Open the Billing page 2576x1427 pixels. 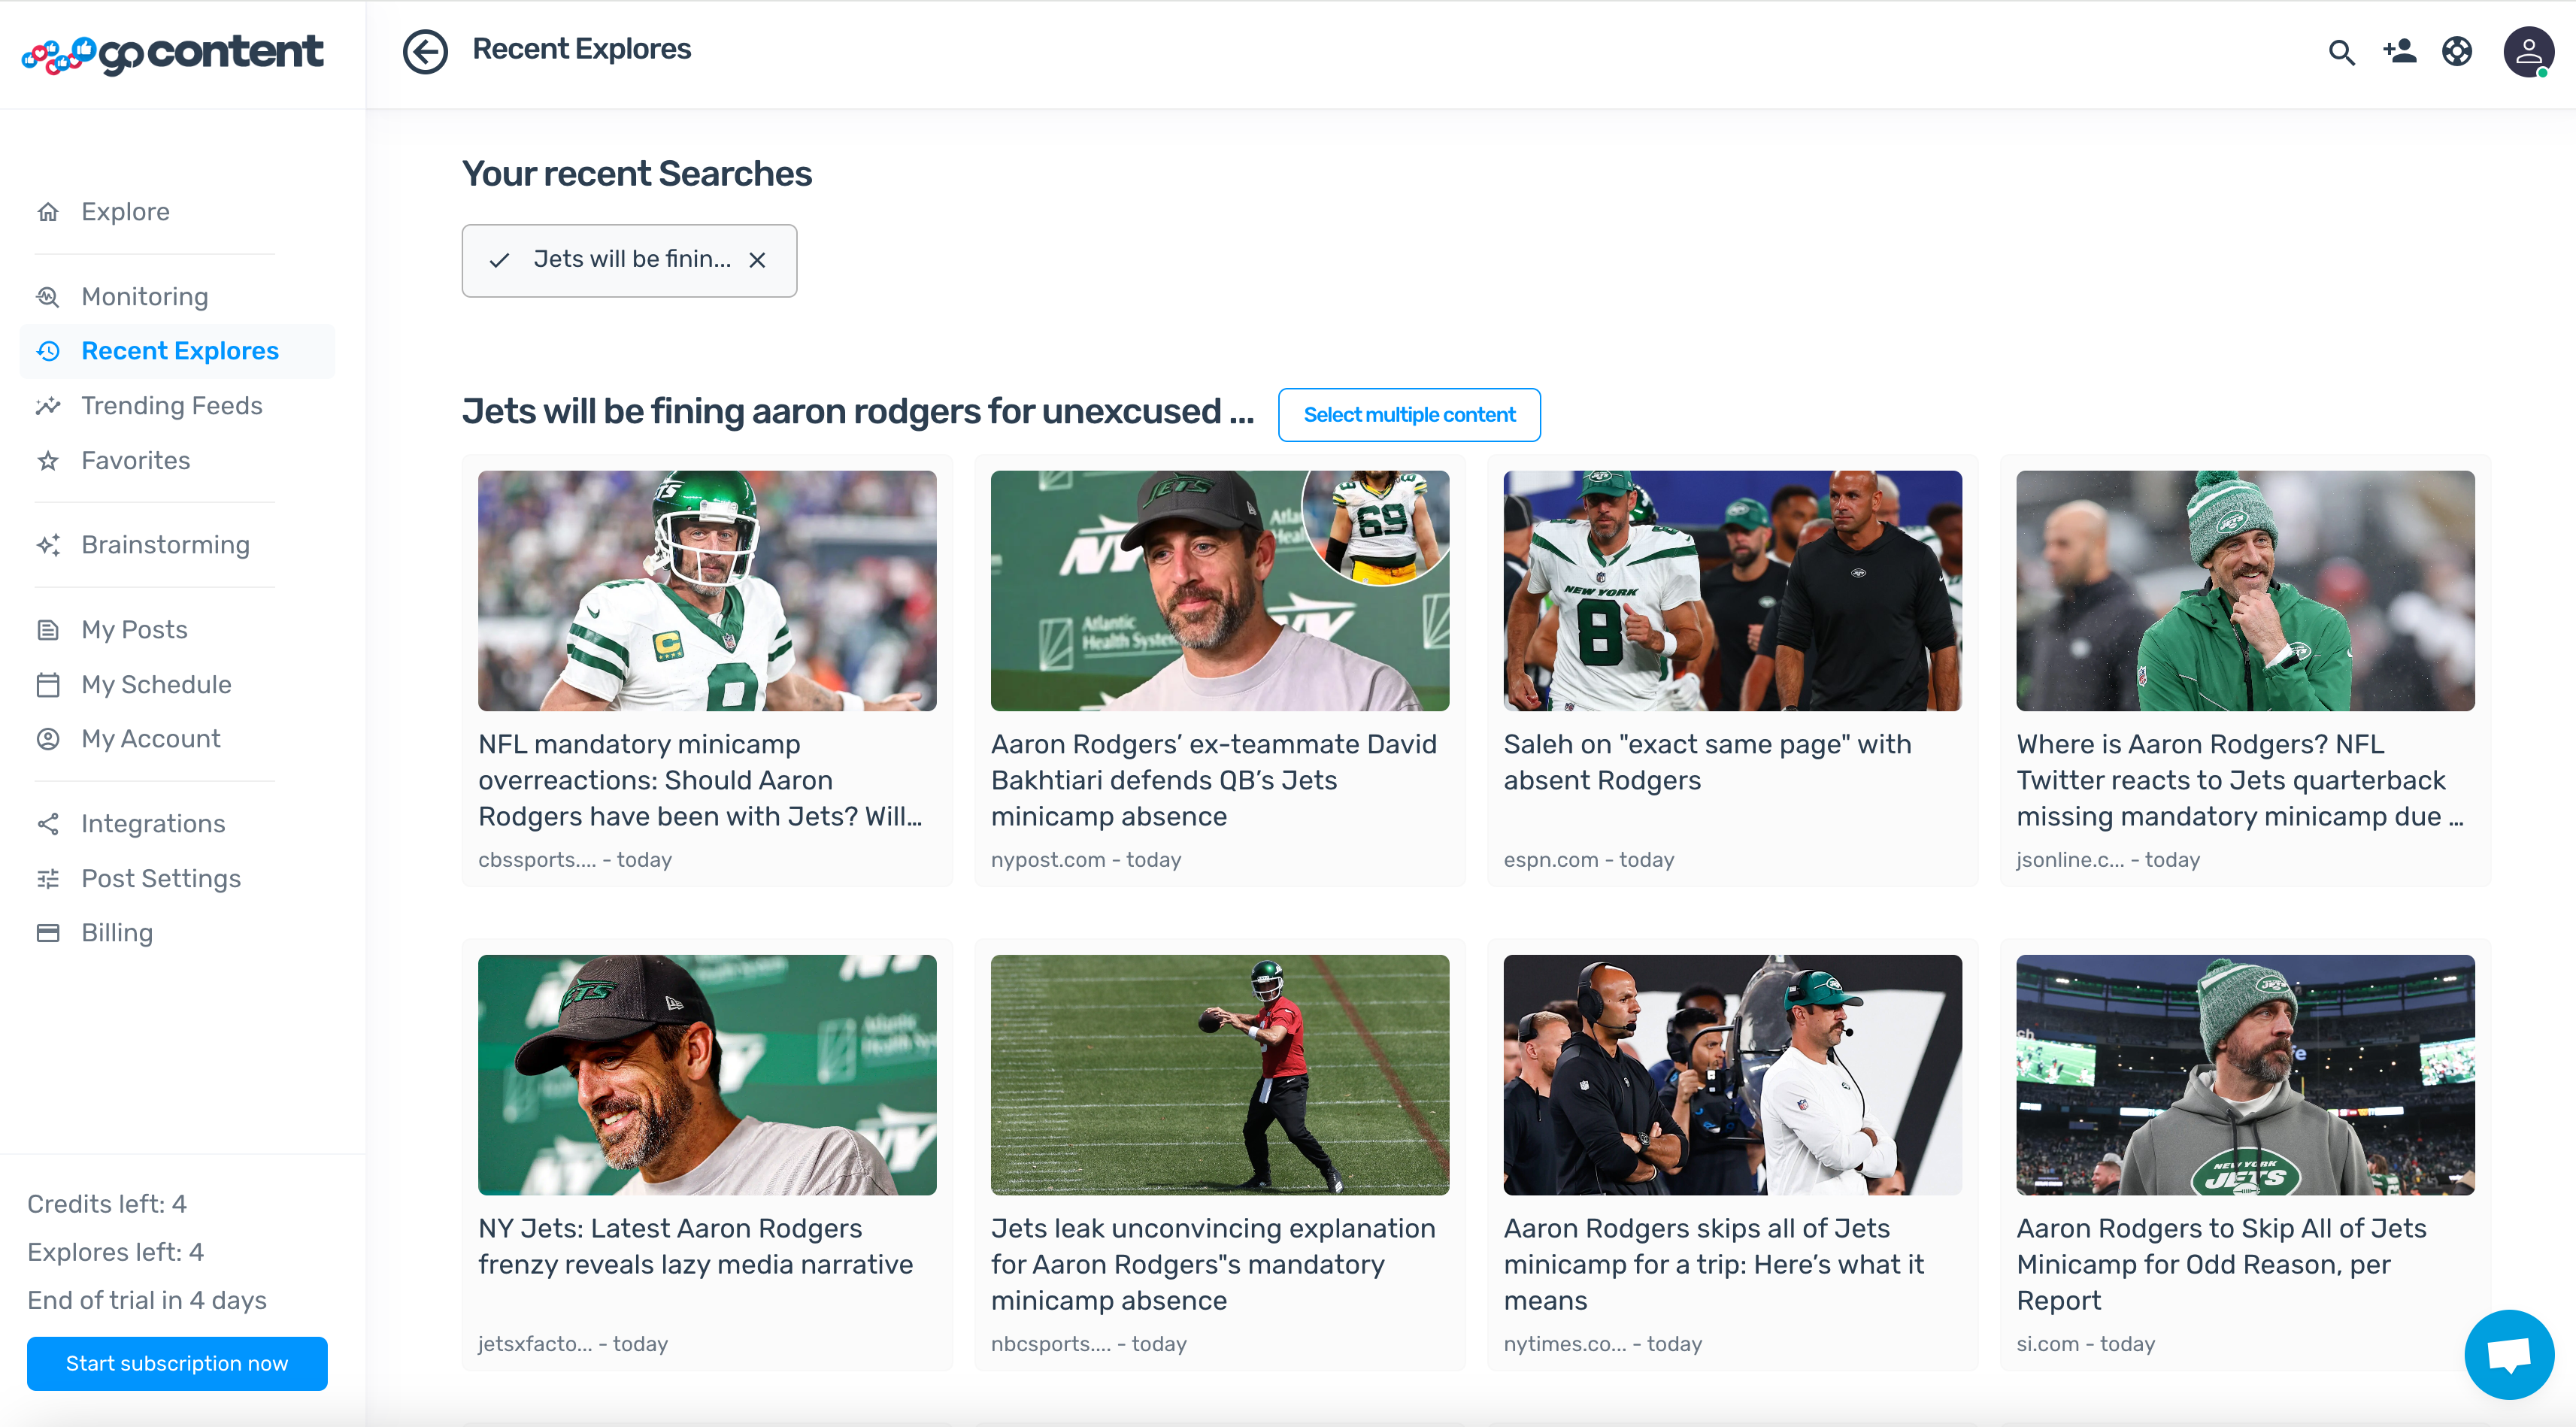pyautogui.click(x=117, y=933)
